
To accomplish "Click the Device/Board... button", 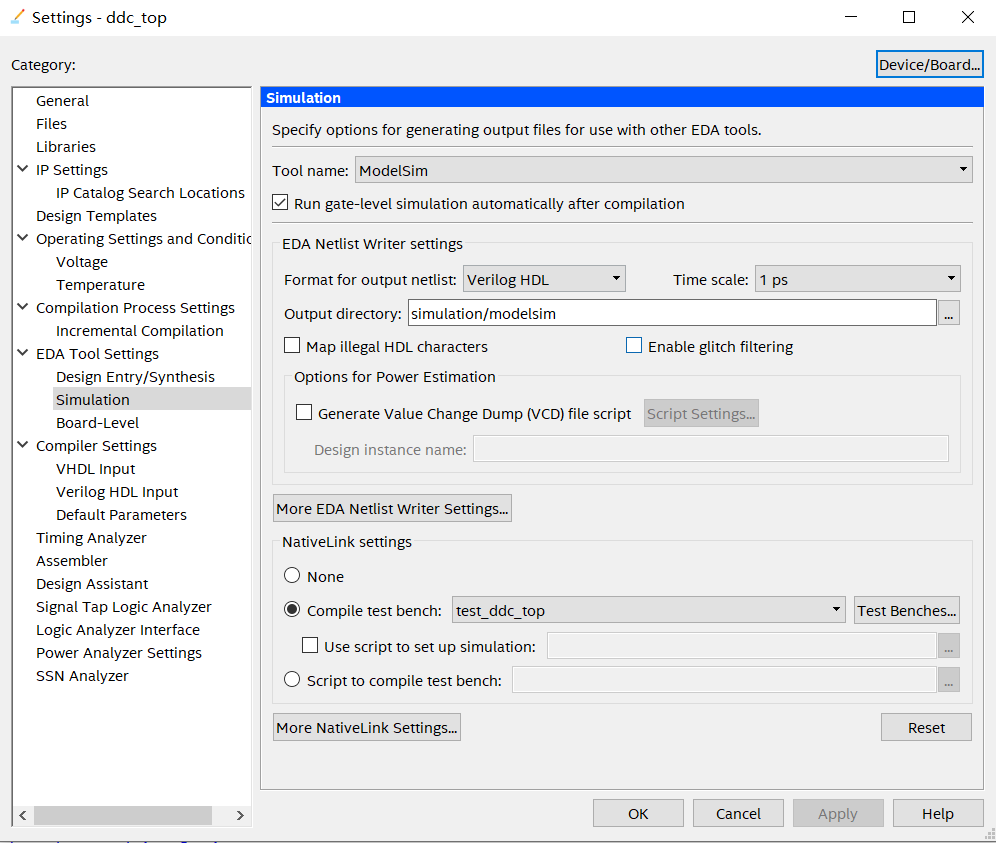I will pos(929,65).
